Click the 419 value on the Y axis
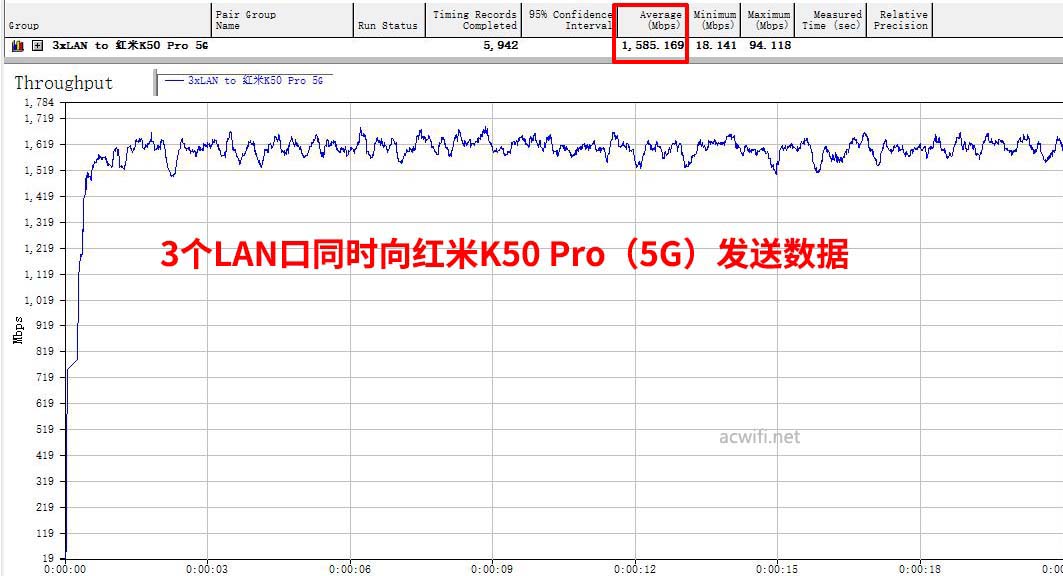This screenshot has height=576, width=1063. [44, 455]
